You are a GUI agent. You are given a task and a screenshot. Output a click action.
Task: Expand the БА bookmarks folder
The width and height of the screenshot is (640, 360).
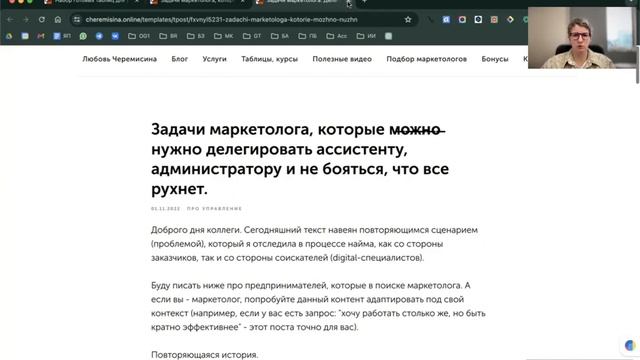280,36
